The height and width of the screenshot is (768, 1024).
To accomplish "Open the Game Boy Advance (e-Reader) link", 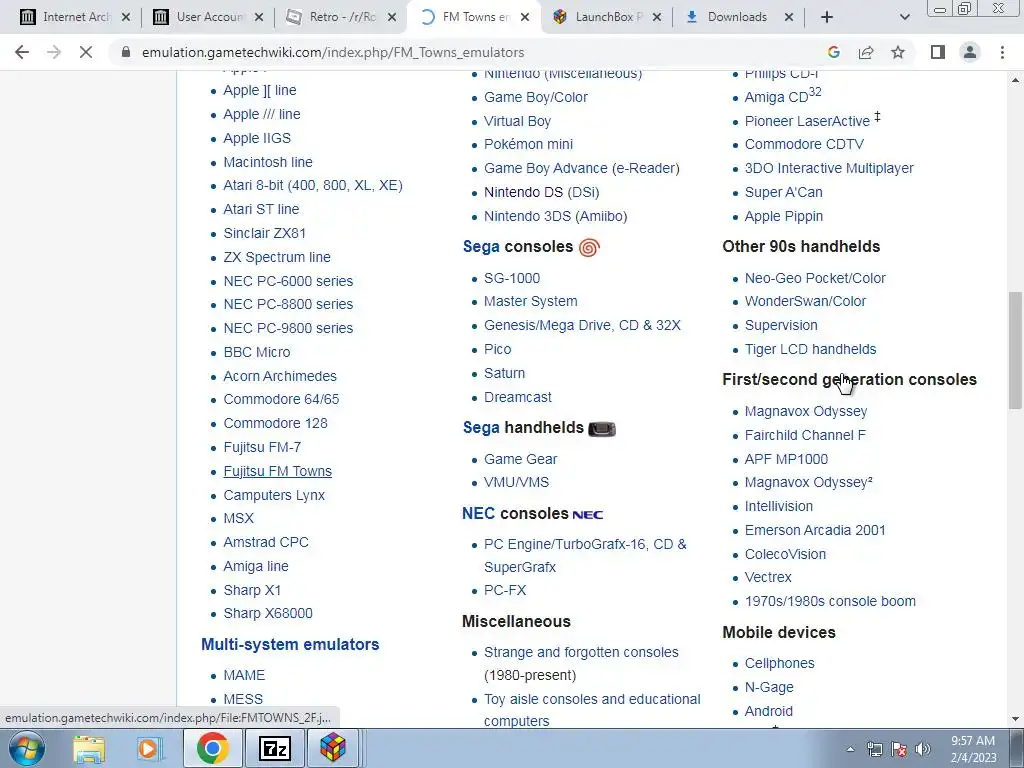I will click(581, 168).
